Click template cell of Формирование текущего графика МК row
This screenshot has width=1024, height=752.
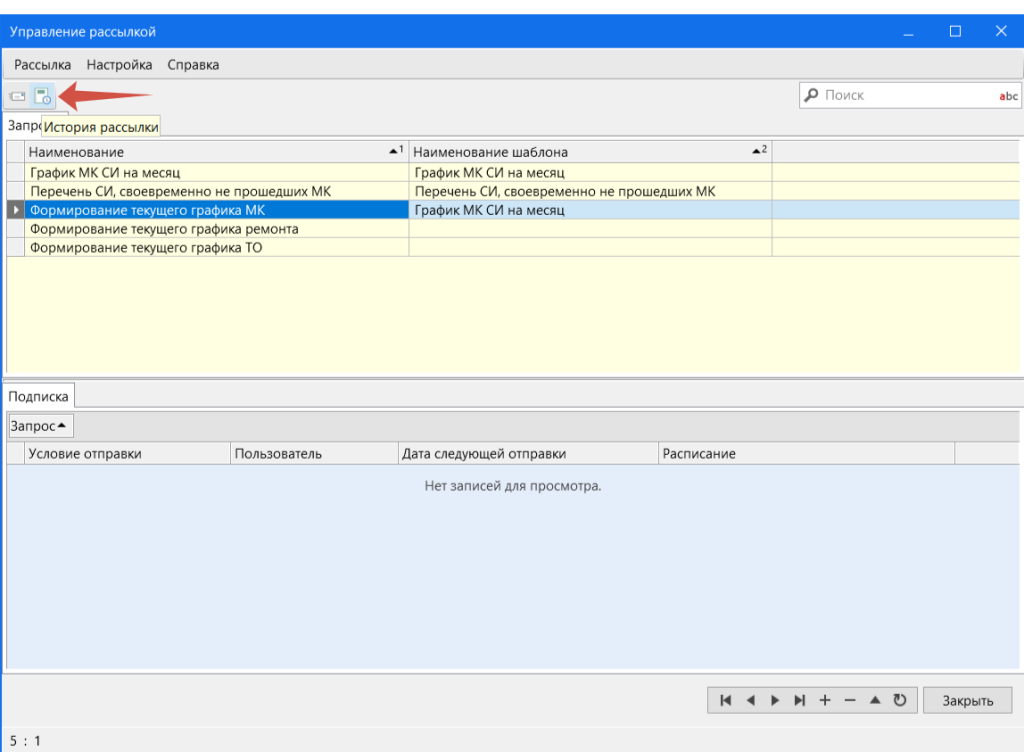tap(590, 210)
